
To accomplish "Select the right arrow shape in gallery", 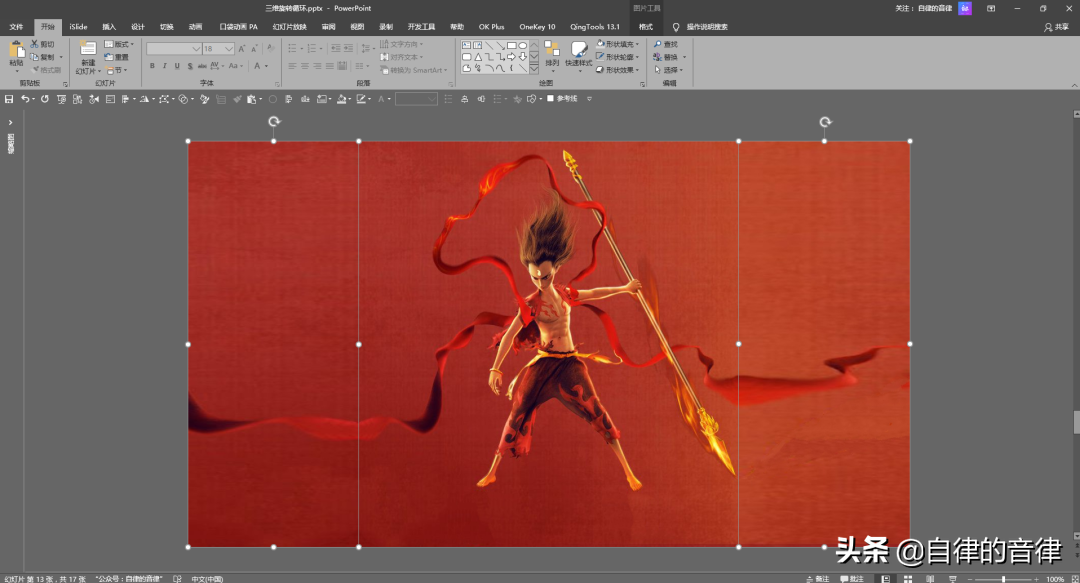I will click(511, 57).
